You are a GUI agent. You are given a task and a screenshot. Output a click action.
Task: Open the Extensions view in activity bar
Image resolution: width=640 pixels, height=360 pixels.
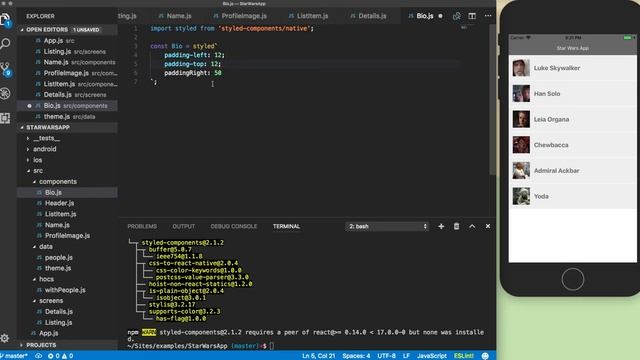(x=5, y=118)
